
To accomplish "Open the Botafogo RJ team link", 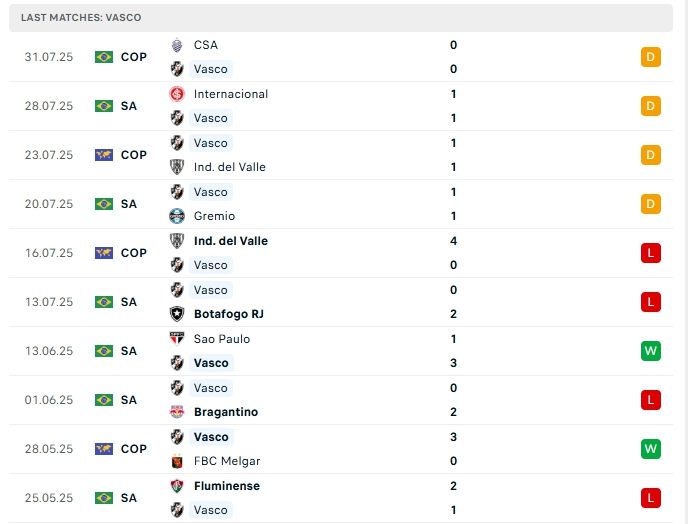I will pos(229,314).
